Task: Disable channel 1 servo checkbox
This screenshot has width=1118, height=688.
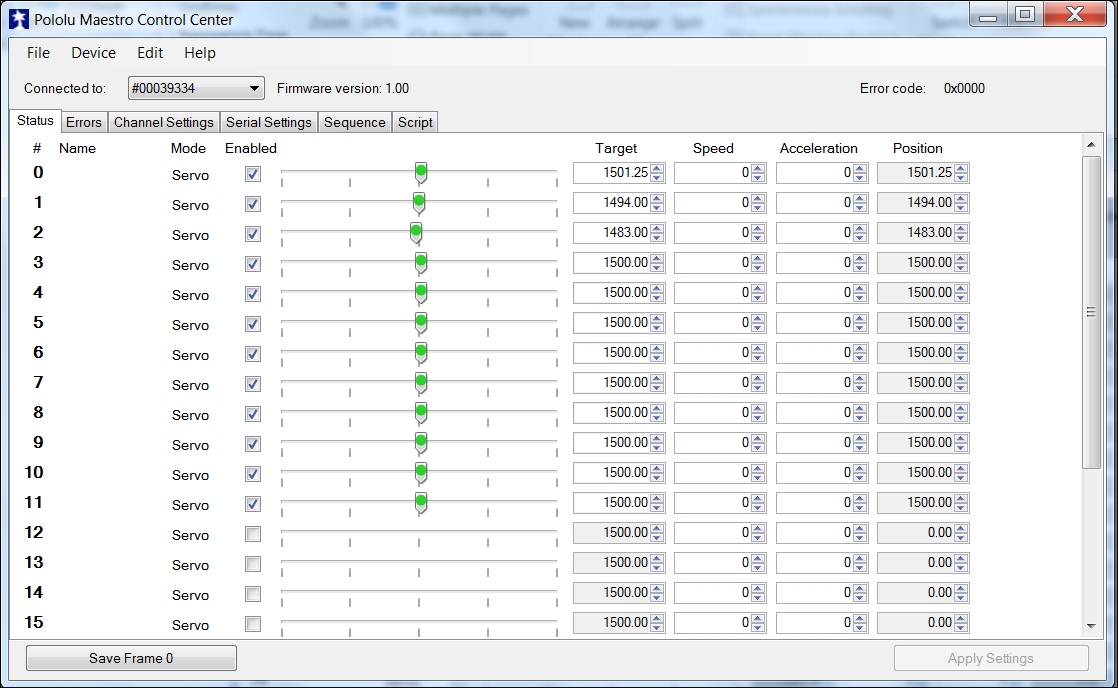Action: [x=252, y=204]
